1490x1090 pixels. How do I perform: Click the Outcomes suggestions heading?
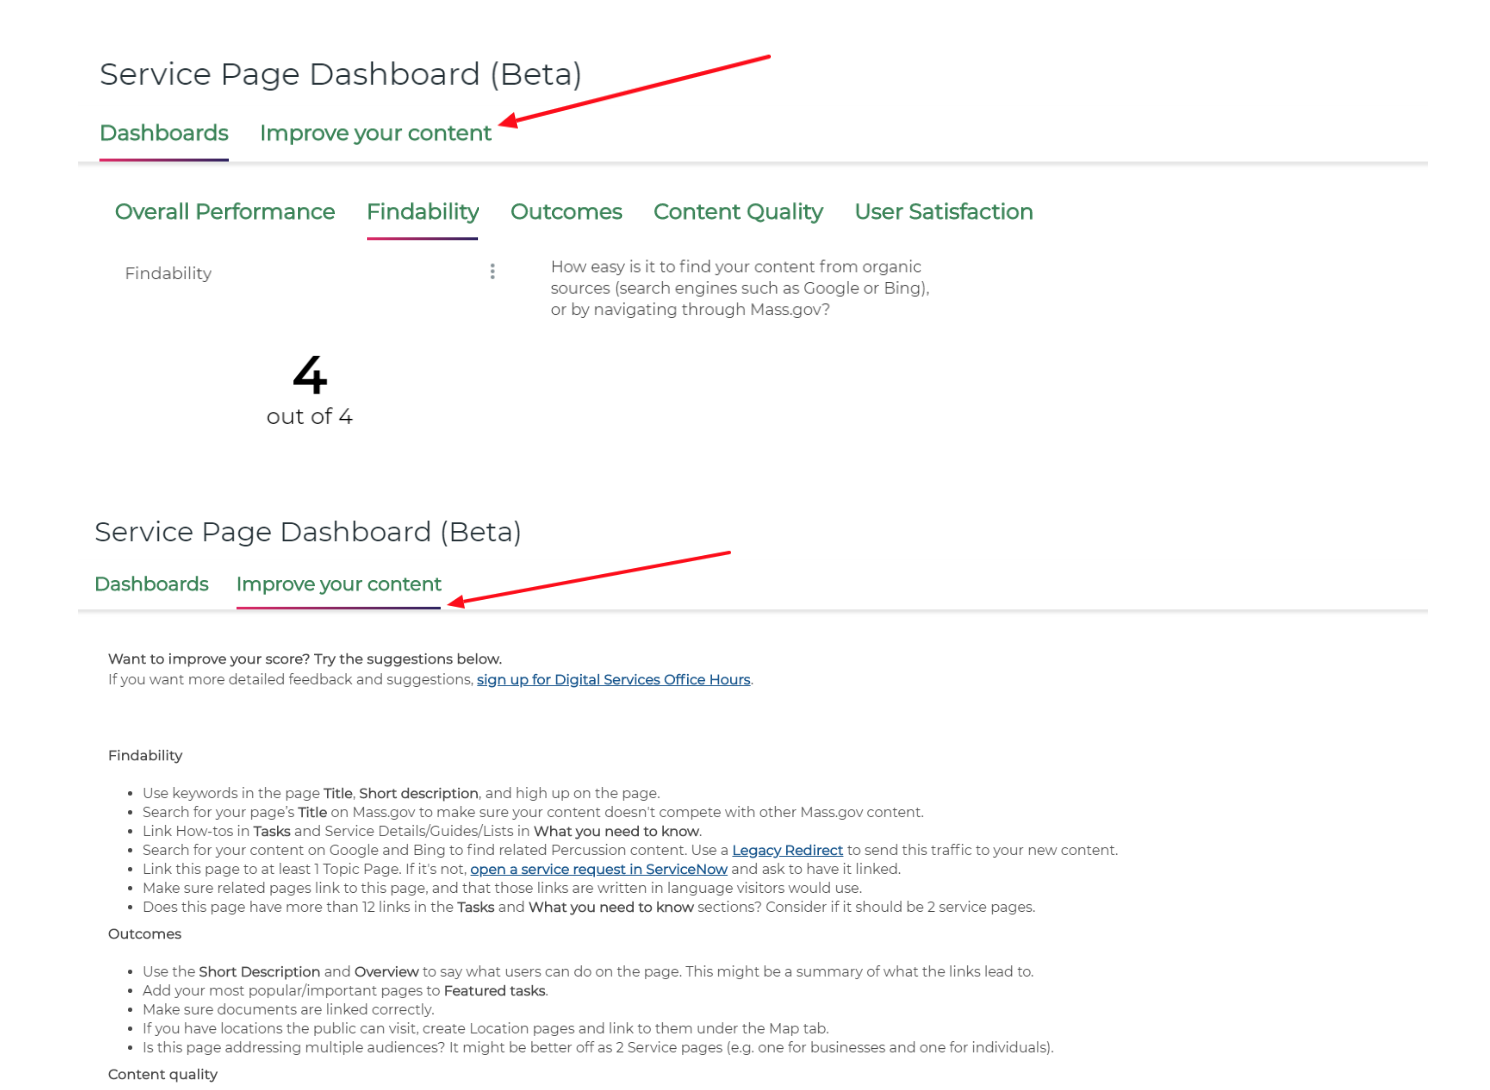(x=145, y=933)
